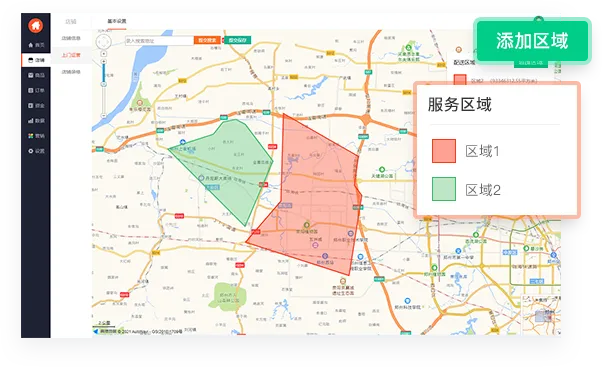Click the large 添加区域 button

[x=532, y=41]
